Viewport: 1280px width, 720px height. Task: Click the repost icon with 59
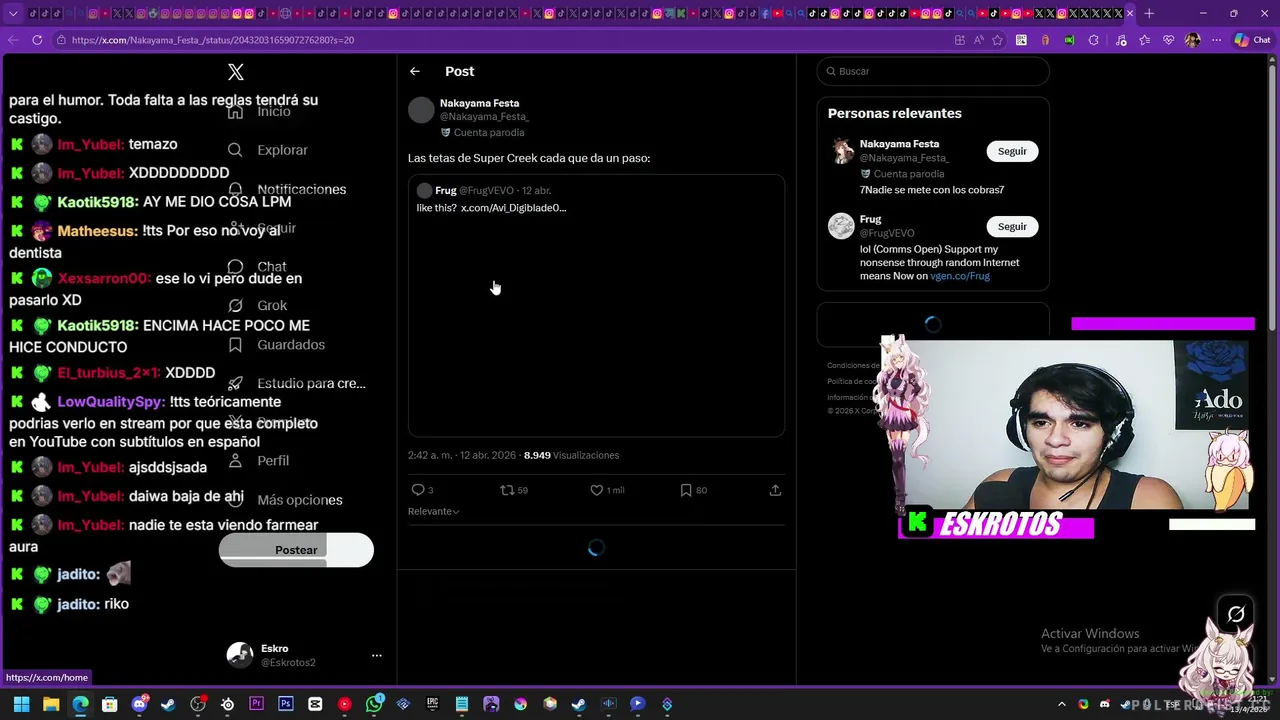coord(507,490)
